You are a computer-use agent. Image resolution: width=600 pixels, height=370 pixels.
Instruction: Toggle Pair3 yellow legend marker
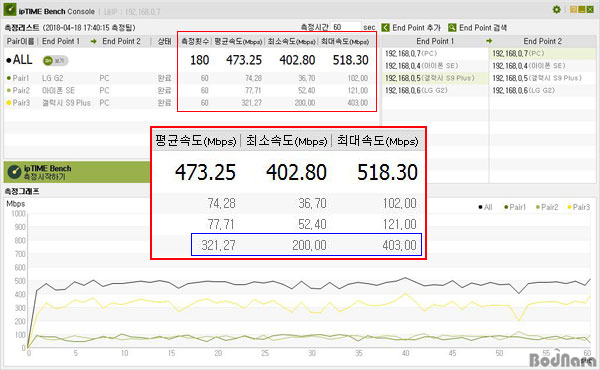point(569,207)
